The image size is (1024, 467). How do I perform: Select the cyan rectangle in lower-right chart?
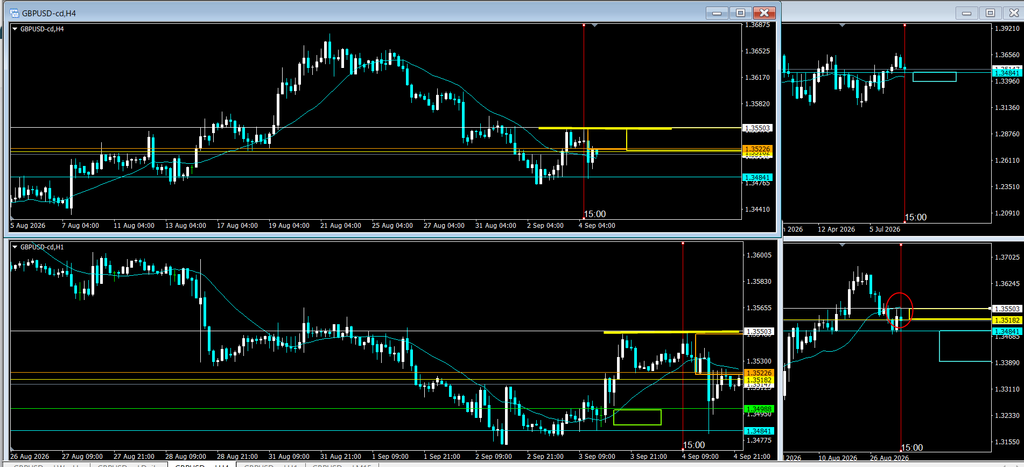[x=965, y=346]
